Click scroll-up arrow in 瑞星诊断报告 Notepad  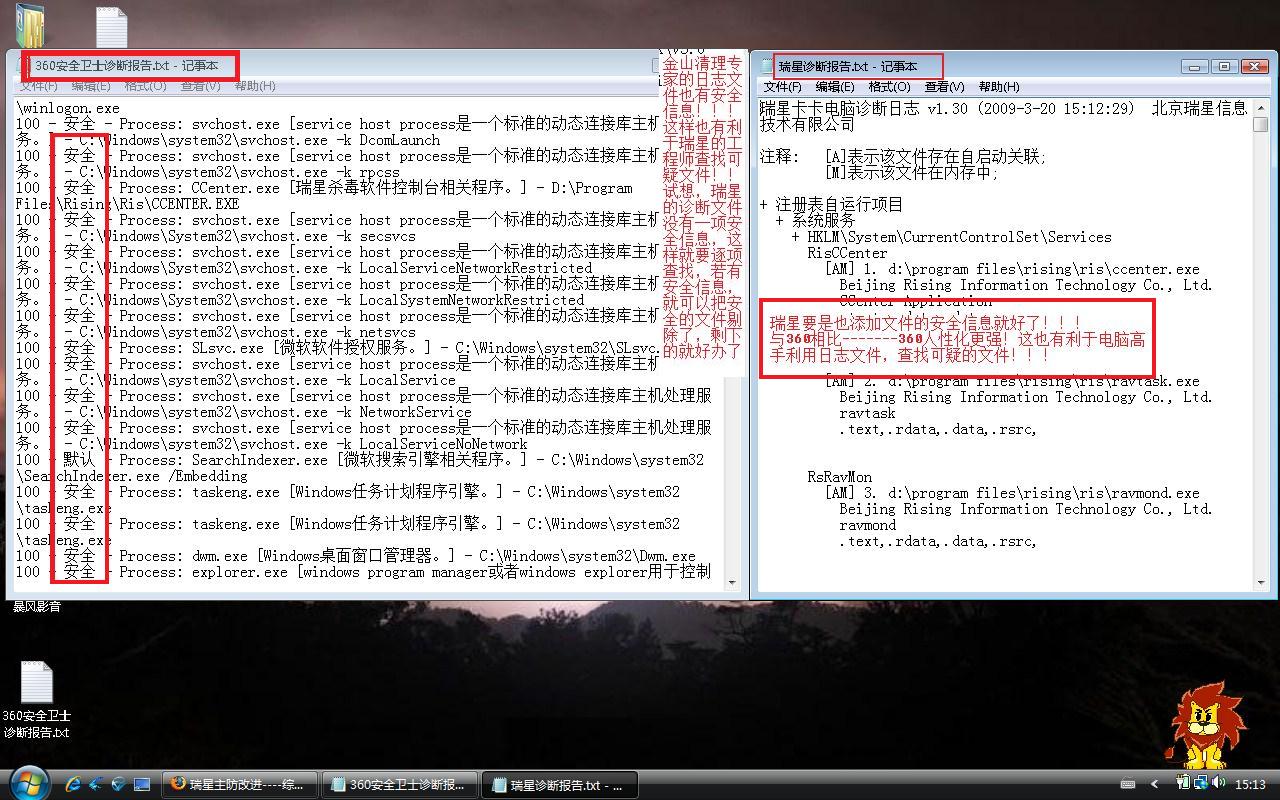coord(1261,105)
